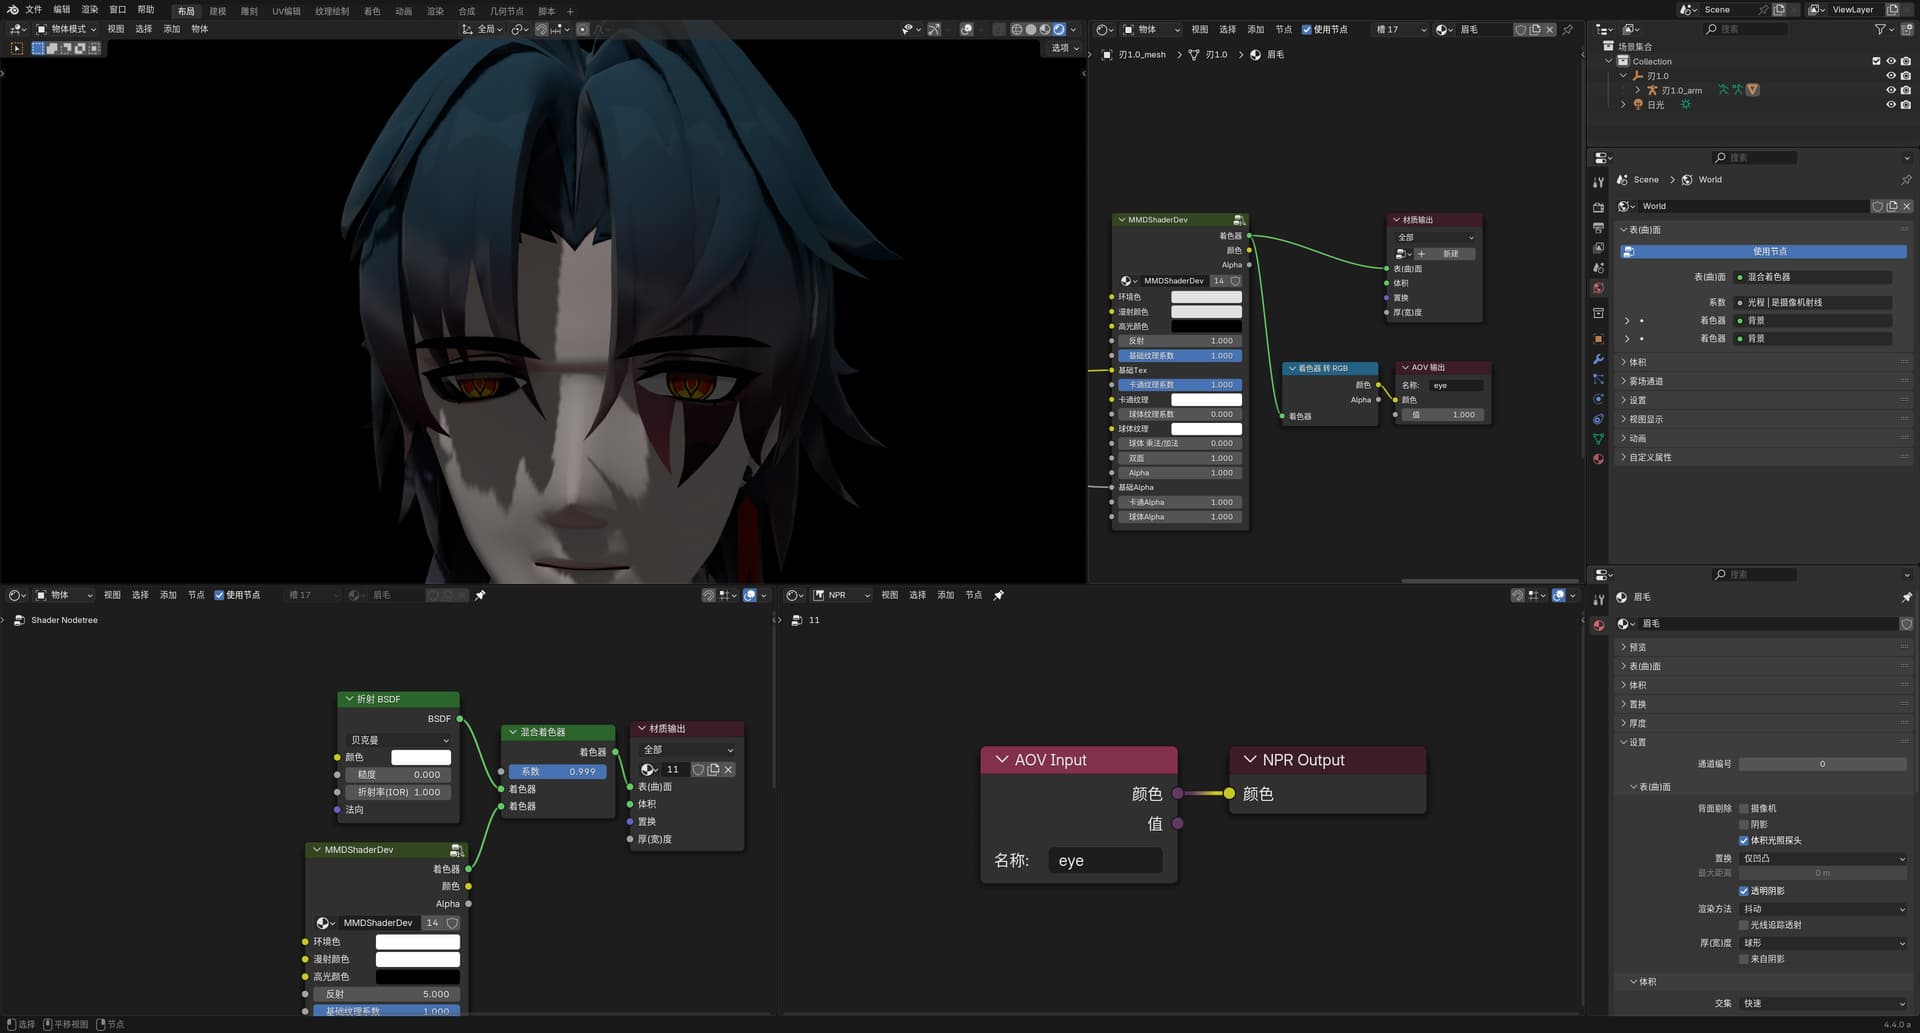Collapse the NPR Output node

point(1249,760)
